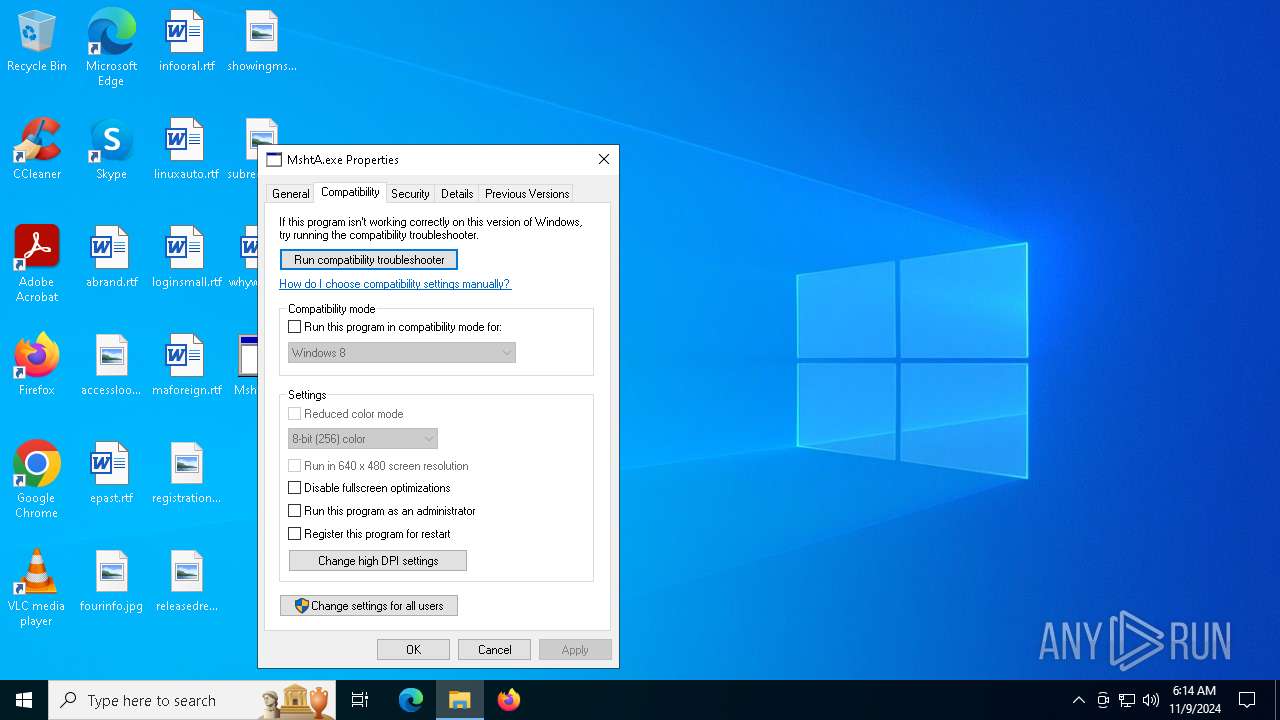
Task: Show hidden icons in the system tray
Action: (1078, 700)
